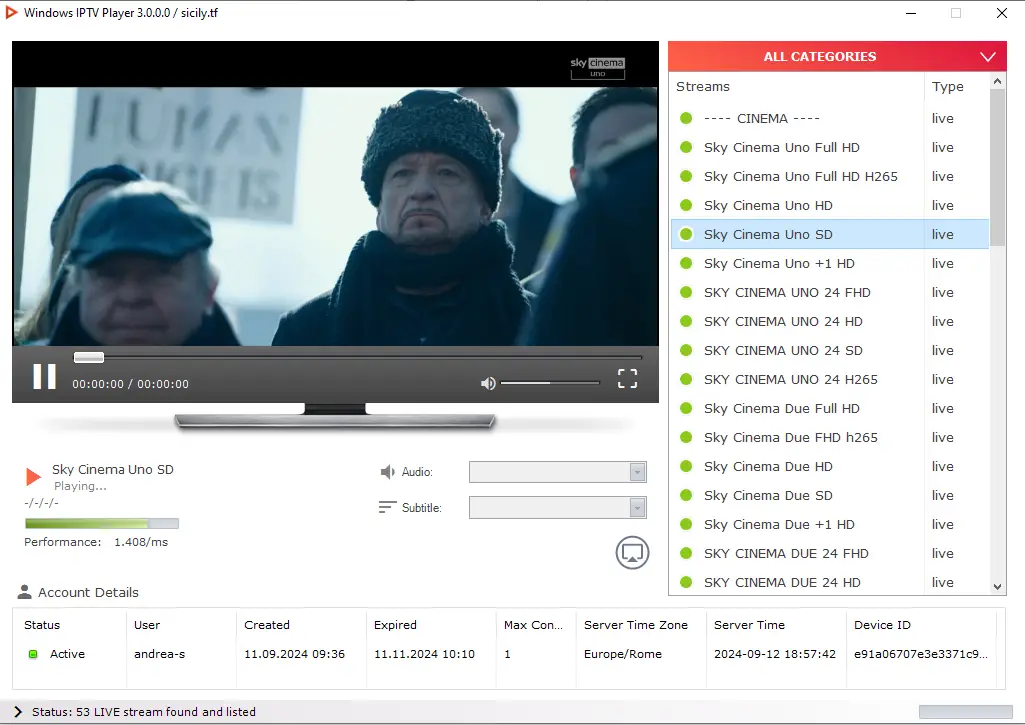Viewport: 1025px width, 725px height.
Task: Click the device ID e91a06707e3e3371c9
Action: pos(920,654)
